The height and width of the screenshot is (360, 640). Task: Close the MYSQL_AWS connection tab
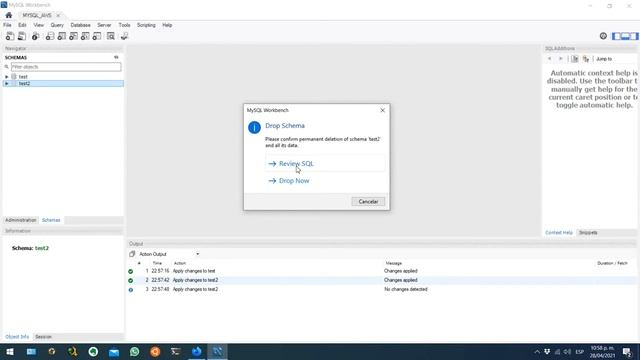pos(58,15)
